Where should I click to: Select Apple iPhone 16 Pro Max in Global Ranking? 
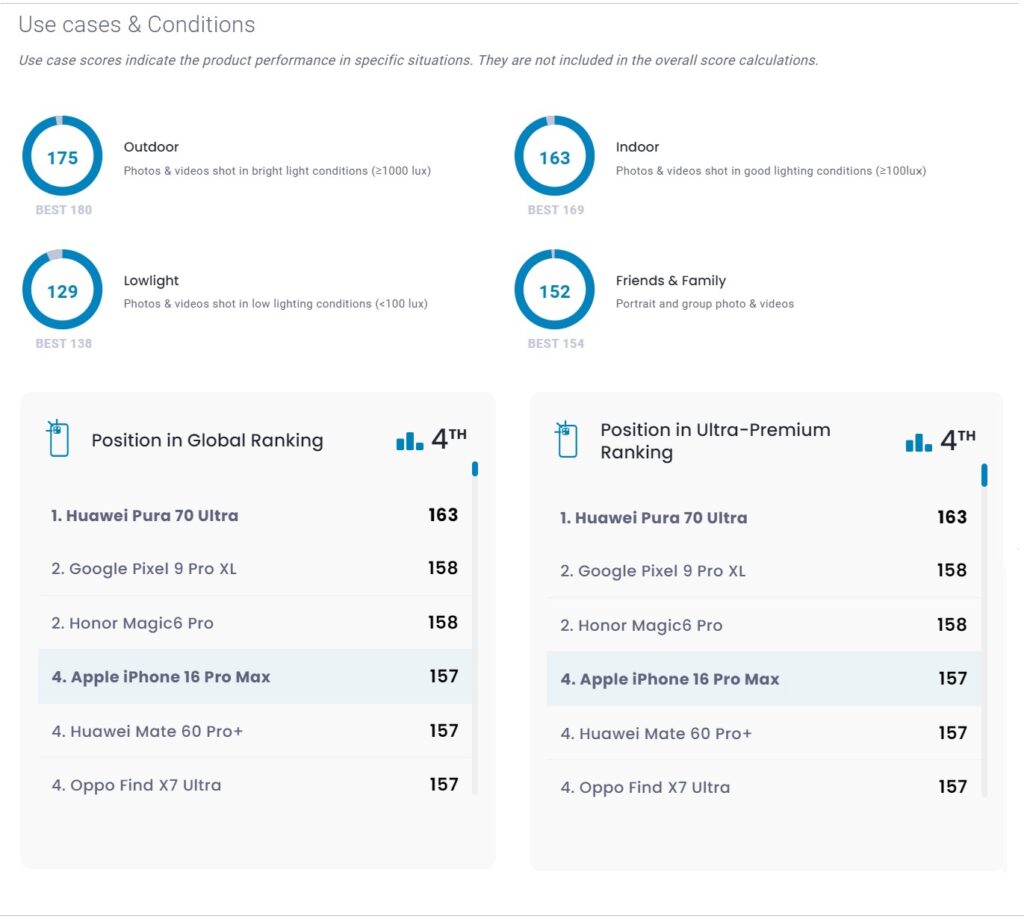point(161,677)
